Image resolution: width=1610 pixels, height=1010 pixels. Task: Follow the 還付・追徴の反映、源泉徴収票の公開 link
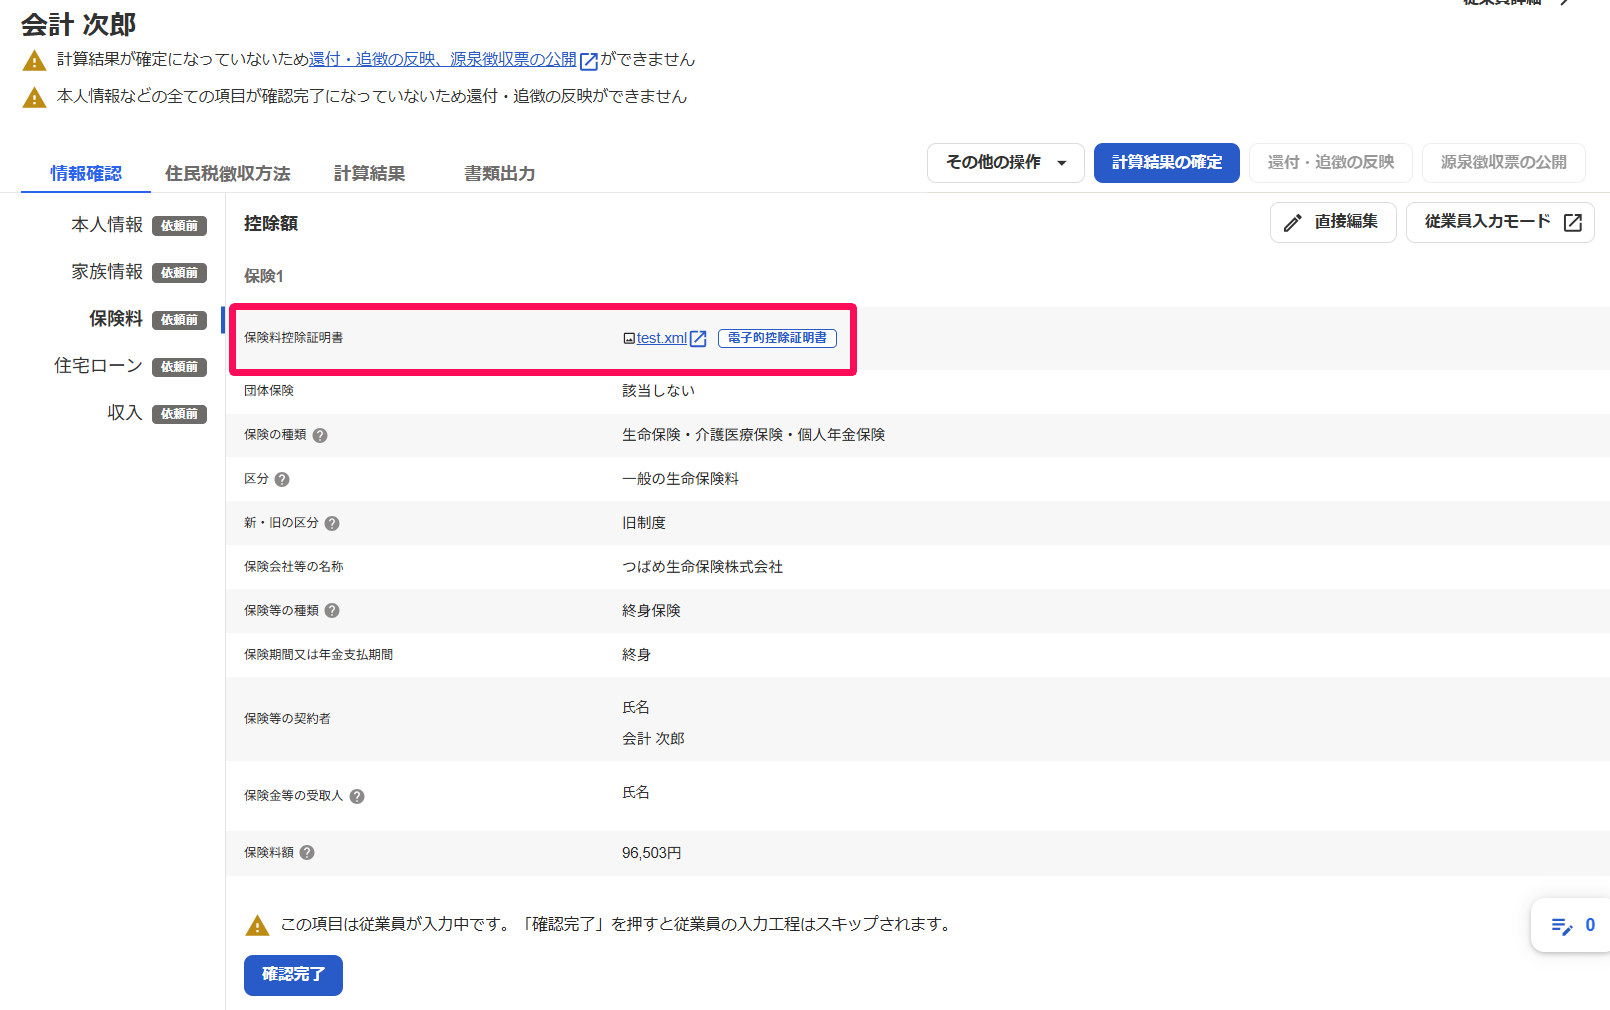pyautogui.click(x=443, y=60)
